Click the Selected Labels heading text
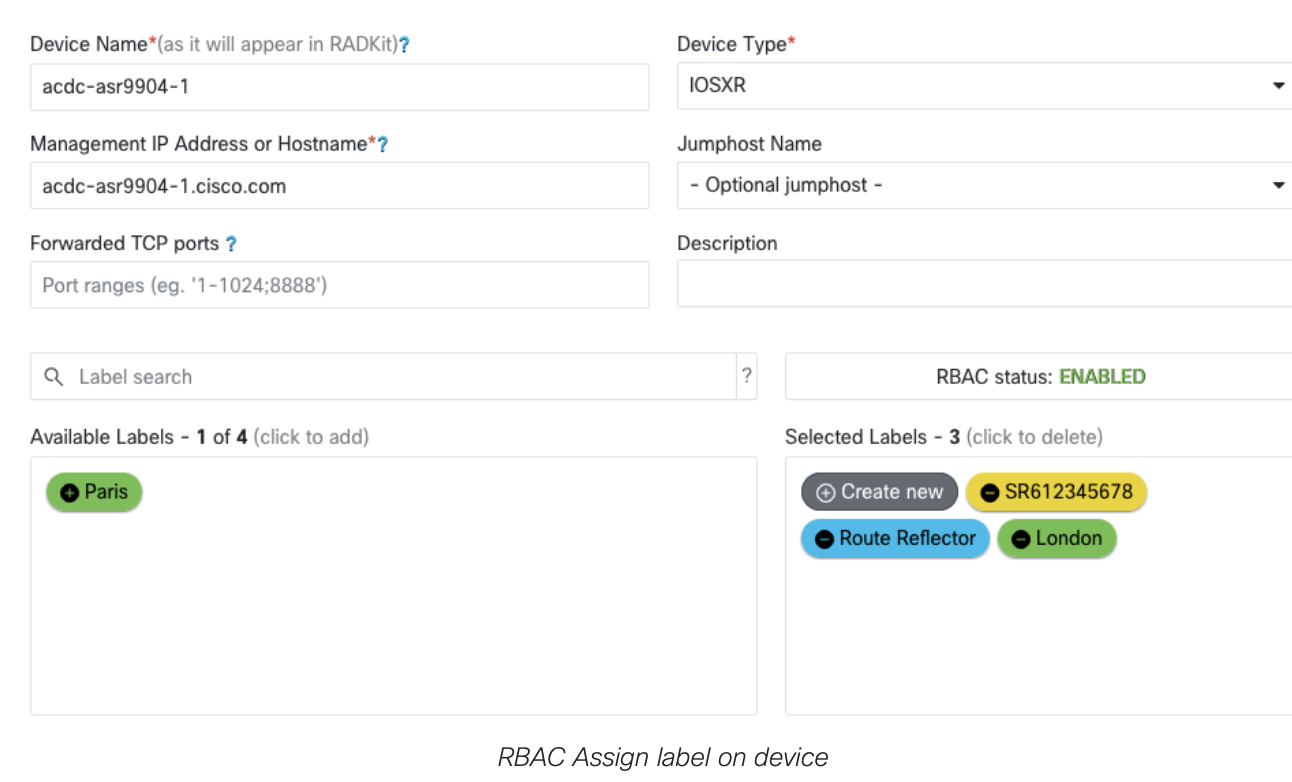 944,437
